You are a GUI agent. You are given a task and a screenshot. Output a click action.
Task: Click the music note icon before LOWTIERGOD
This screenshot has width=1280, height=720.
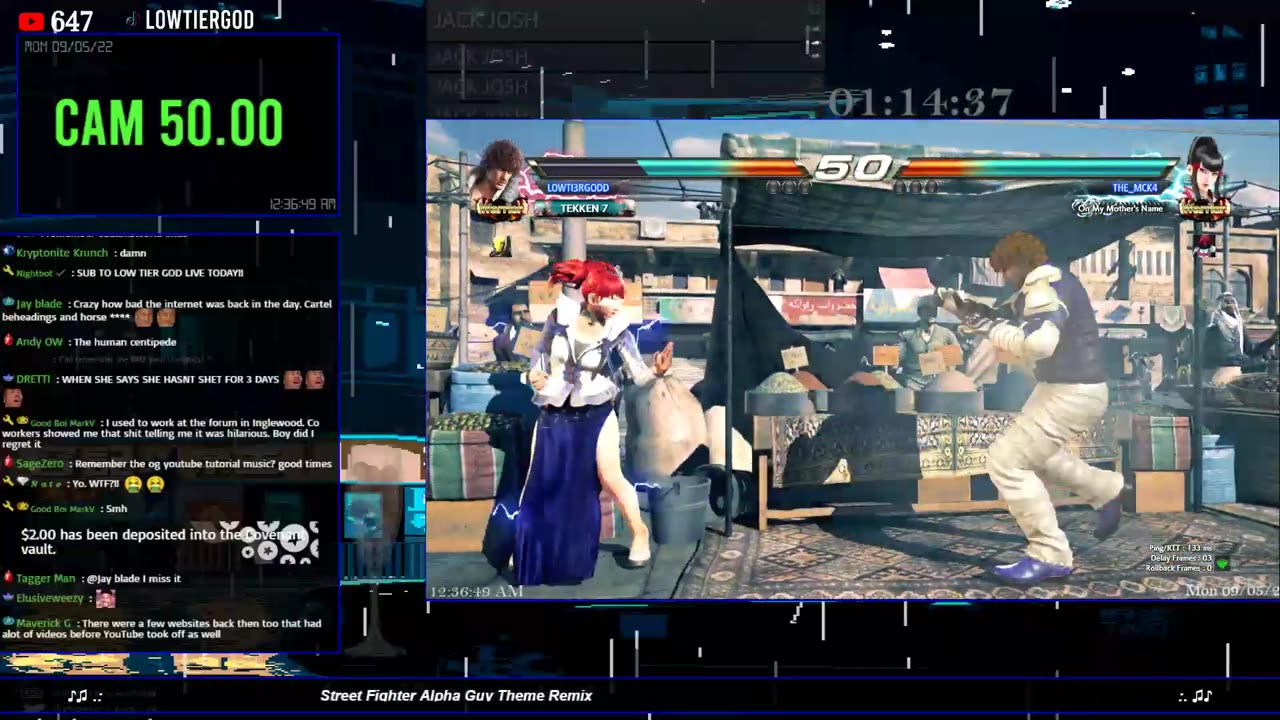tap(131, 20)
